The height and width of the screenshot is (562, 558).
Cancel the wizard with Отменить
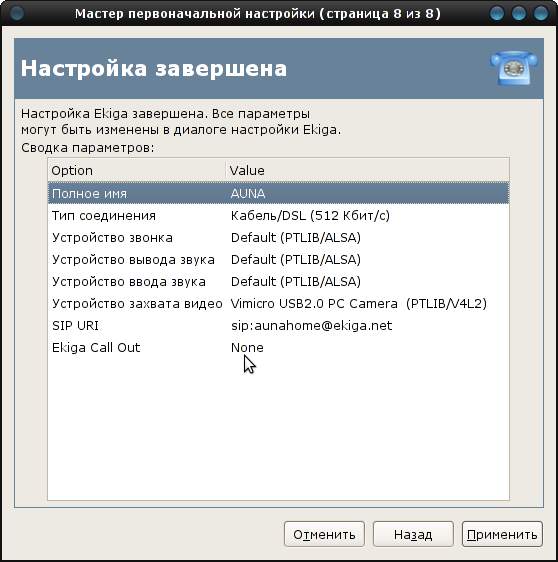[x=324, y=534]
